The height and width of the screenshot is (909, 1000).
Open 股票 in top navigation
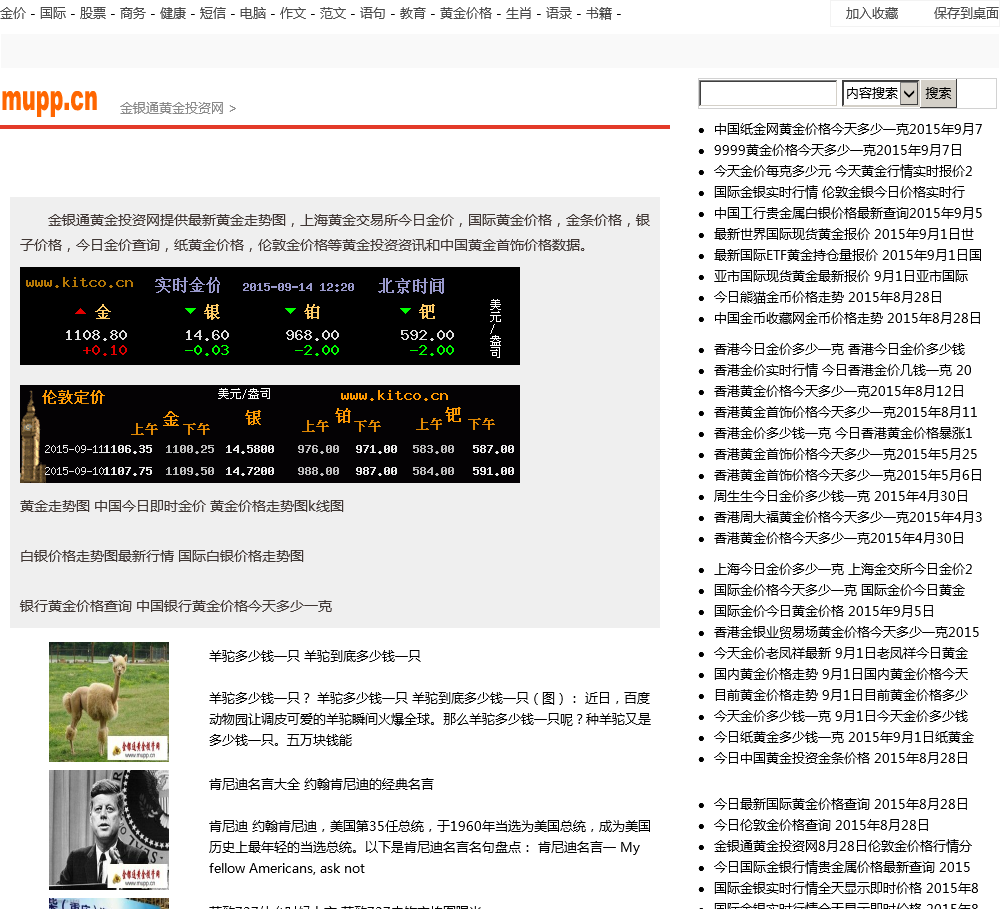click(x=93, y=13)
